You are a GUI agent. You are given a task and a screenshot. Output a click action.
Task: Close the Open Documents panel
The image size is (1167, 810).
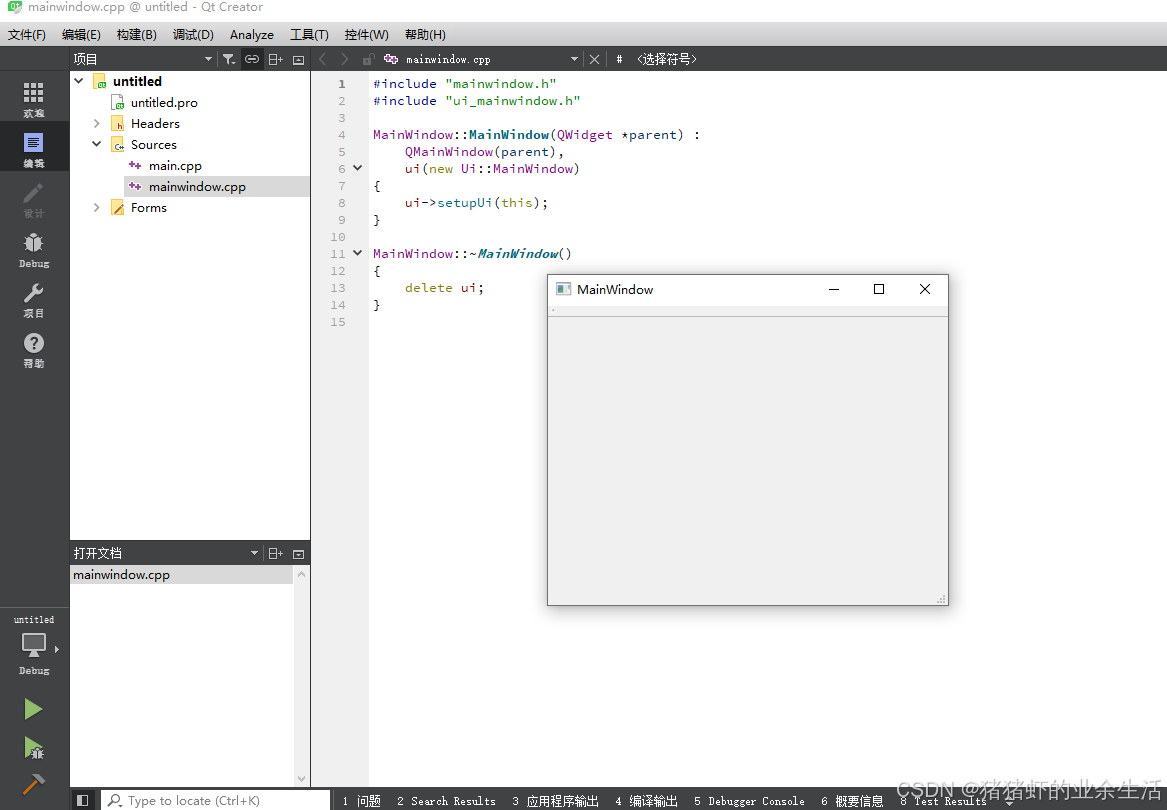[298, 554]
